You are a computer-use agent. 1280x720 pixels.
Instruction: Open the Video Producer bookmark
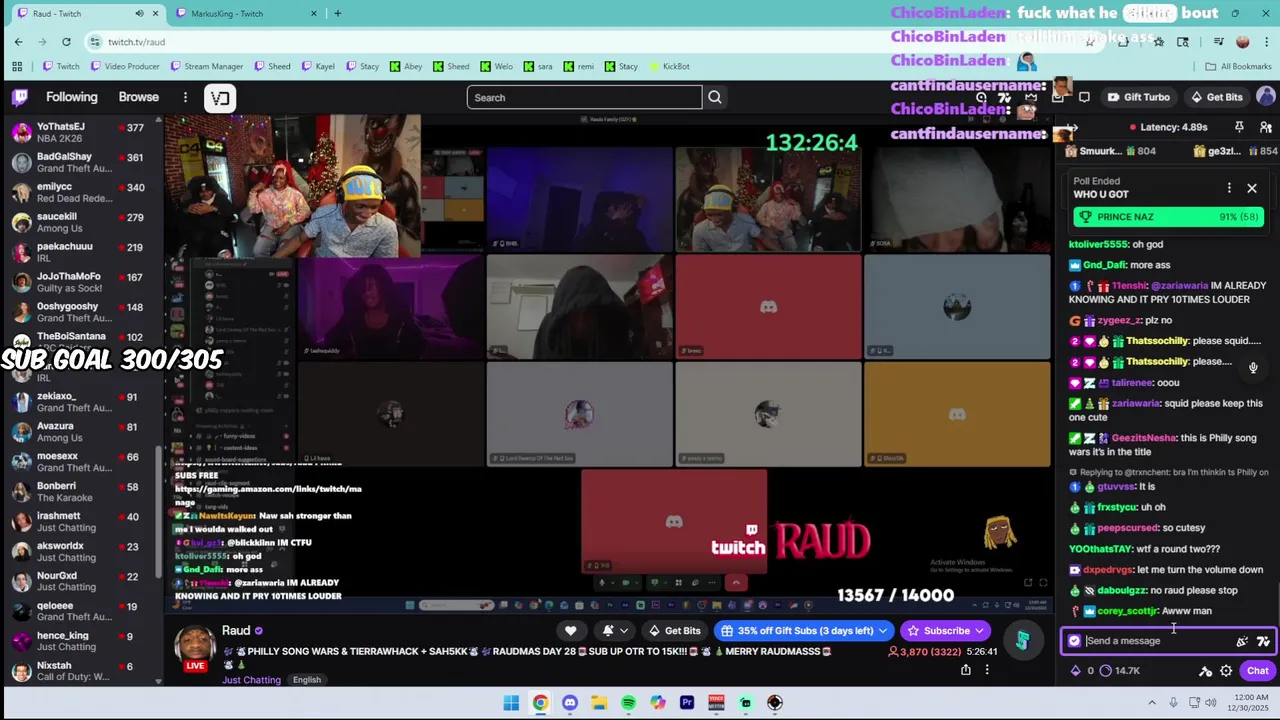pos(125,66)
